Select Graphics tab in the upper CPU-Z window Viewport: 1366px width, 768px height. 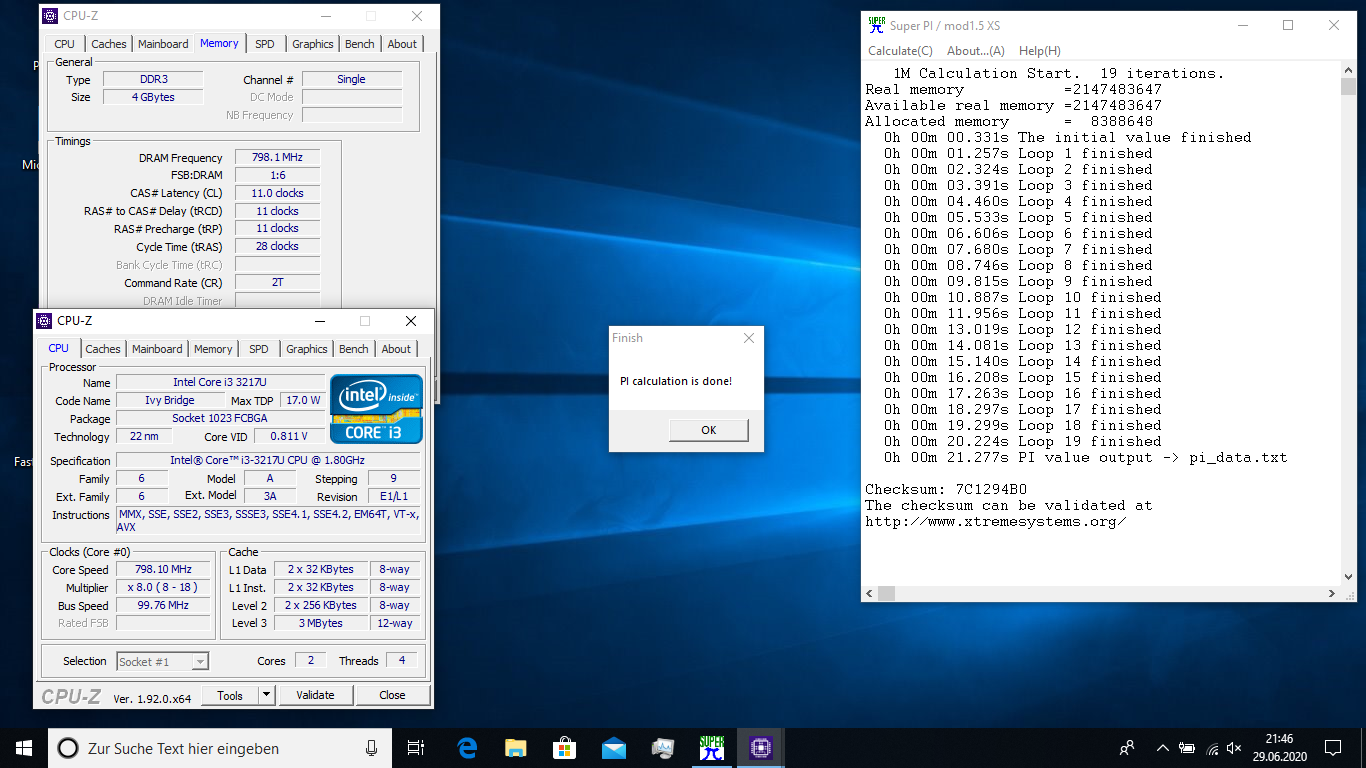tap(313, 44)
